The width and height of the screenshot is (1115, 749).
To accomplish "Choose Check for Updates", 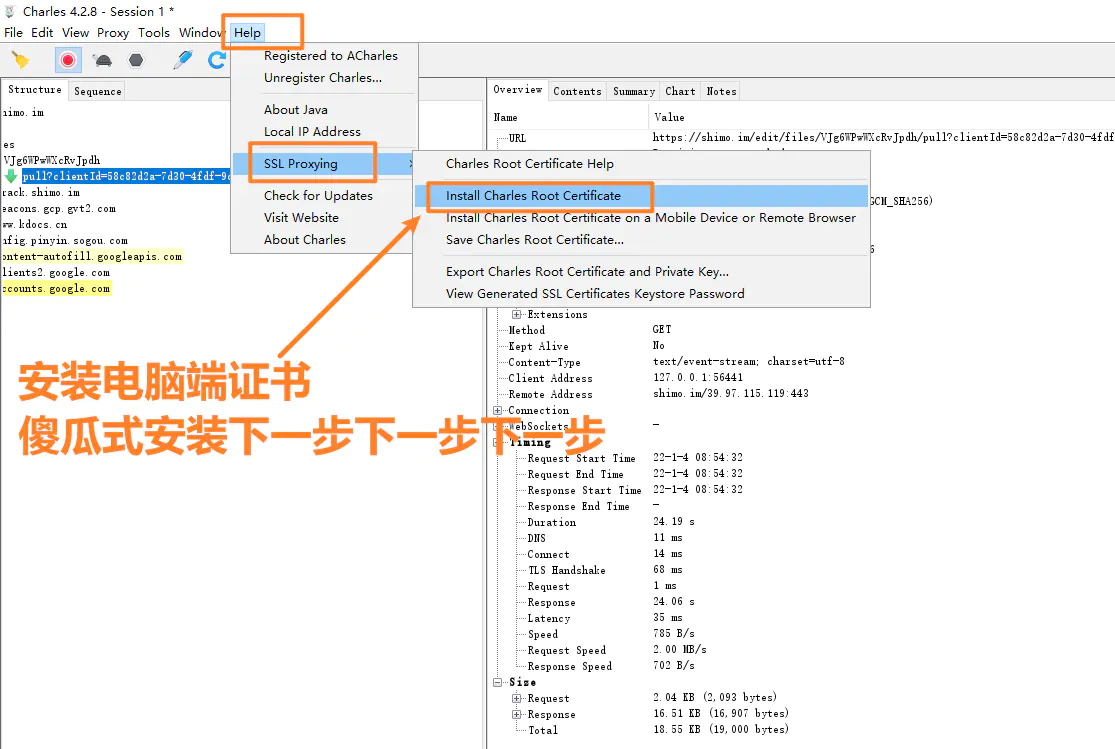I will coord(318,196).
